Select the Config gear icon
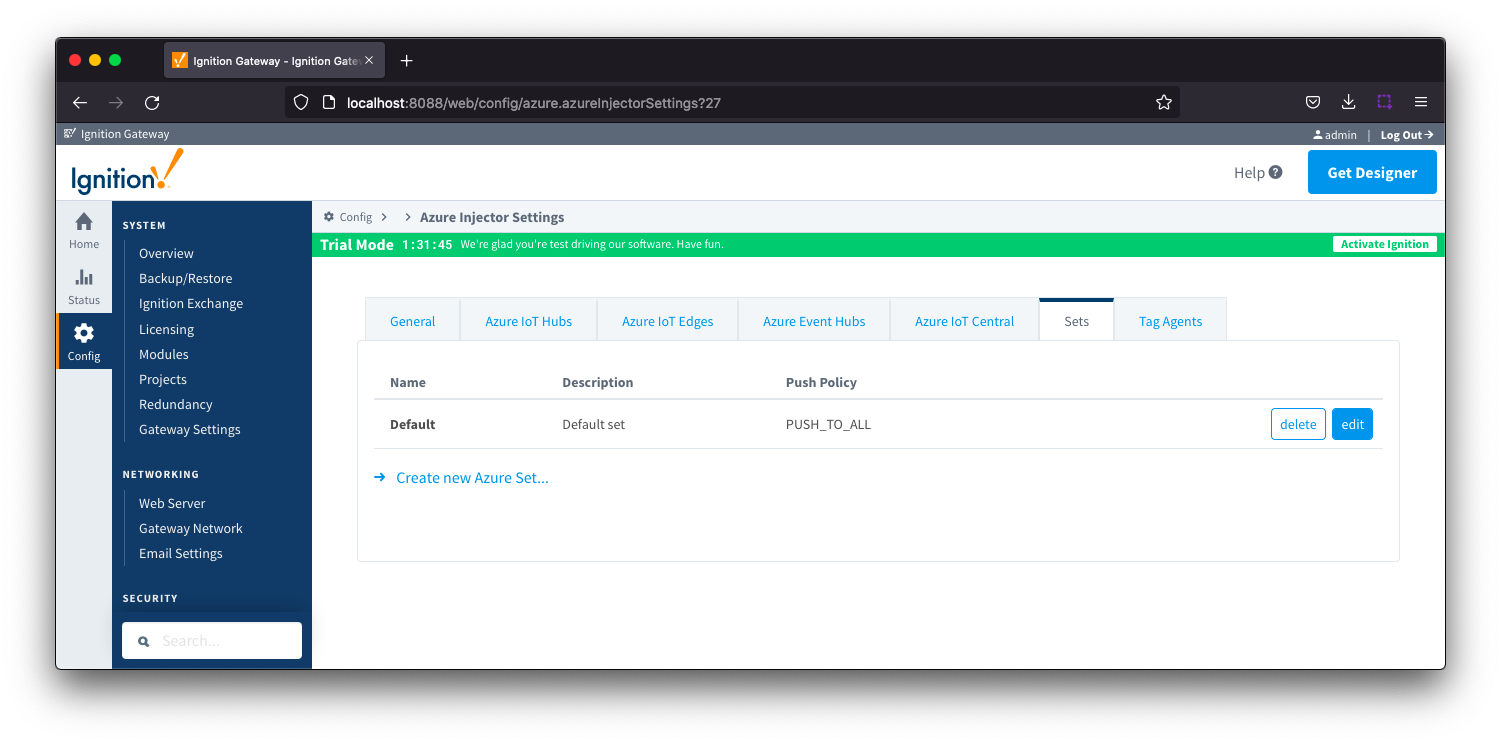 (x=84, y=334)
